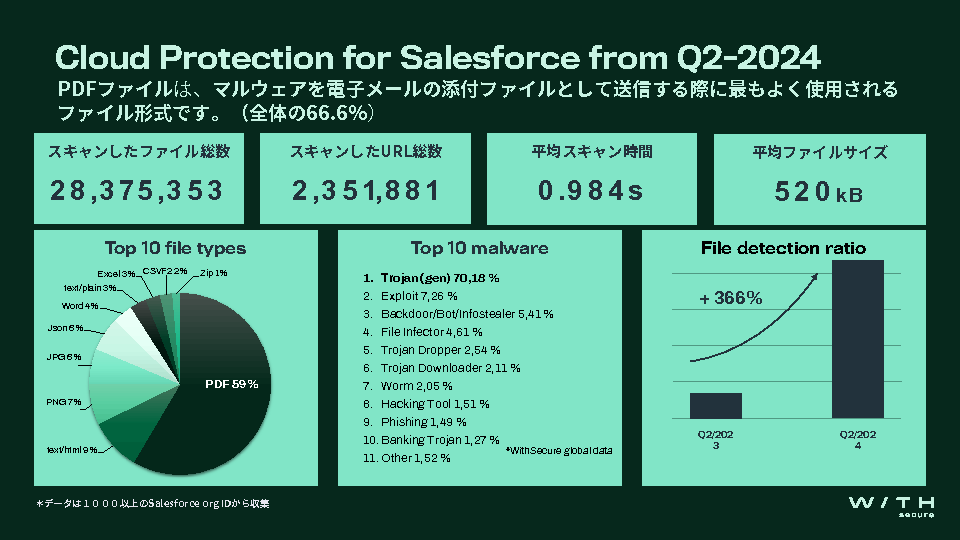Screen dimensions: 960x540
Task: Click the WithSecure global data footnote
Action: tap(558, 450)
